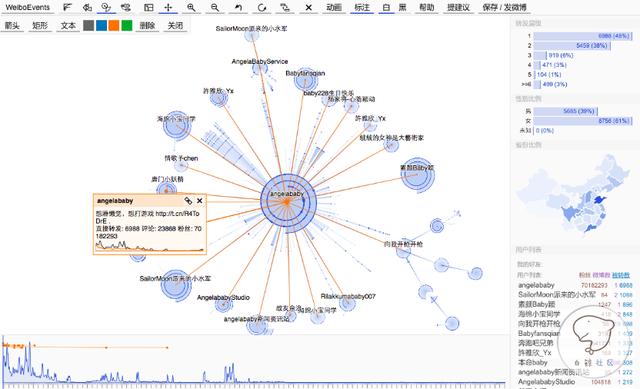Click the X clear icon in toolbar
This screenshot has width=640, height=389.
tap(309, 7)
